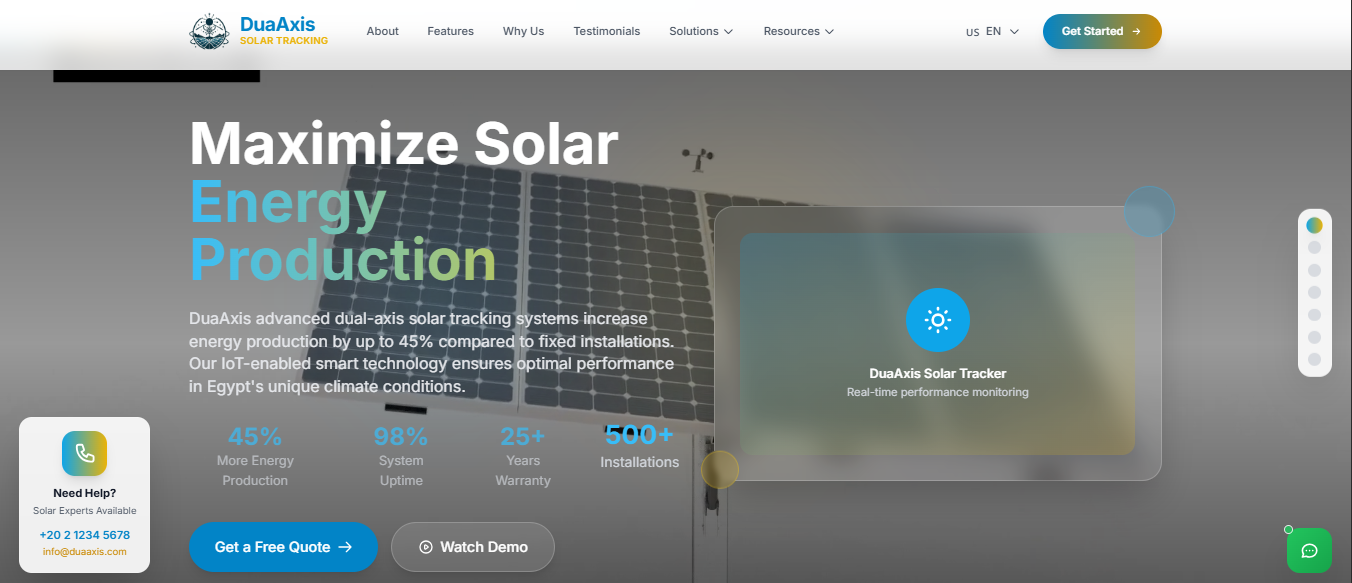Open the green chat bubble button
1352x583 pixels.
click(1309, 550)
